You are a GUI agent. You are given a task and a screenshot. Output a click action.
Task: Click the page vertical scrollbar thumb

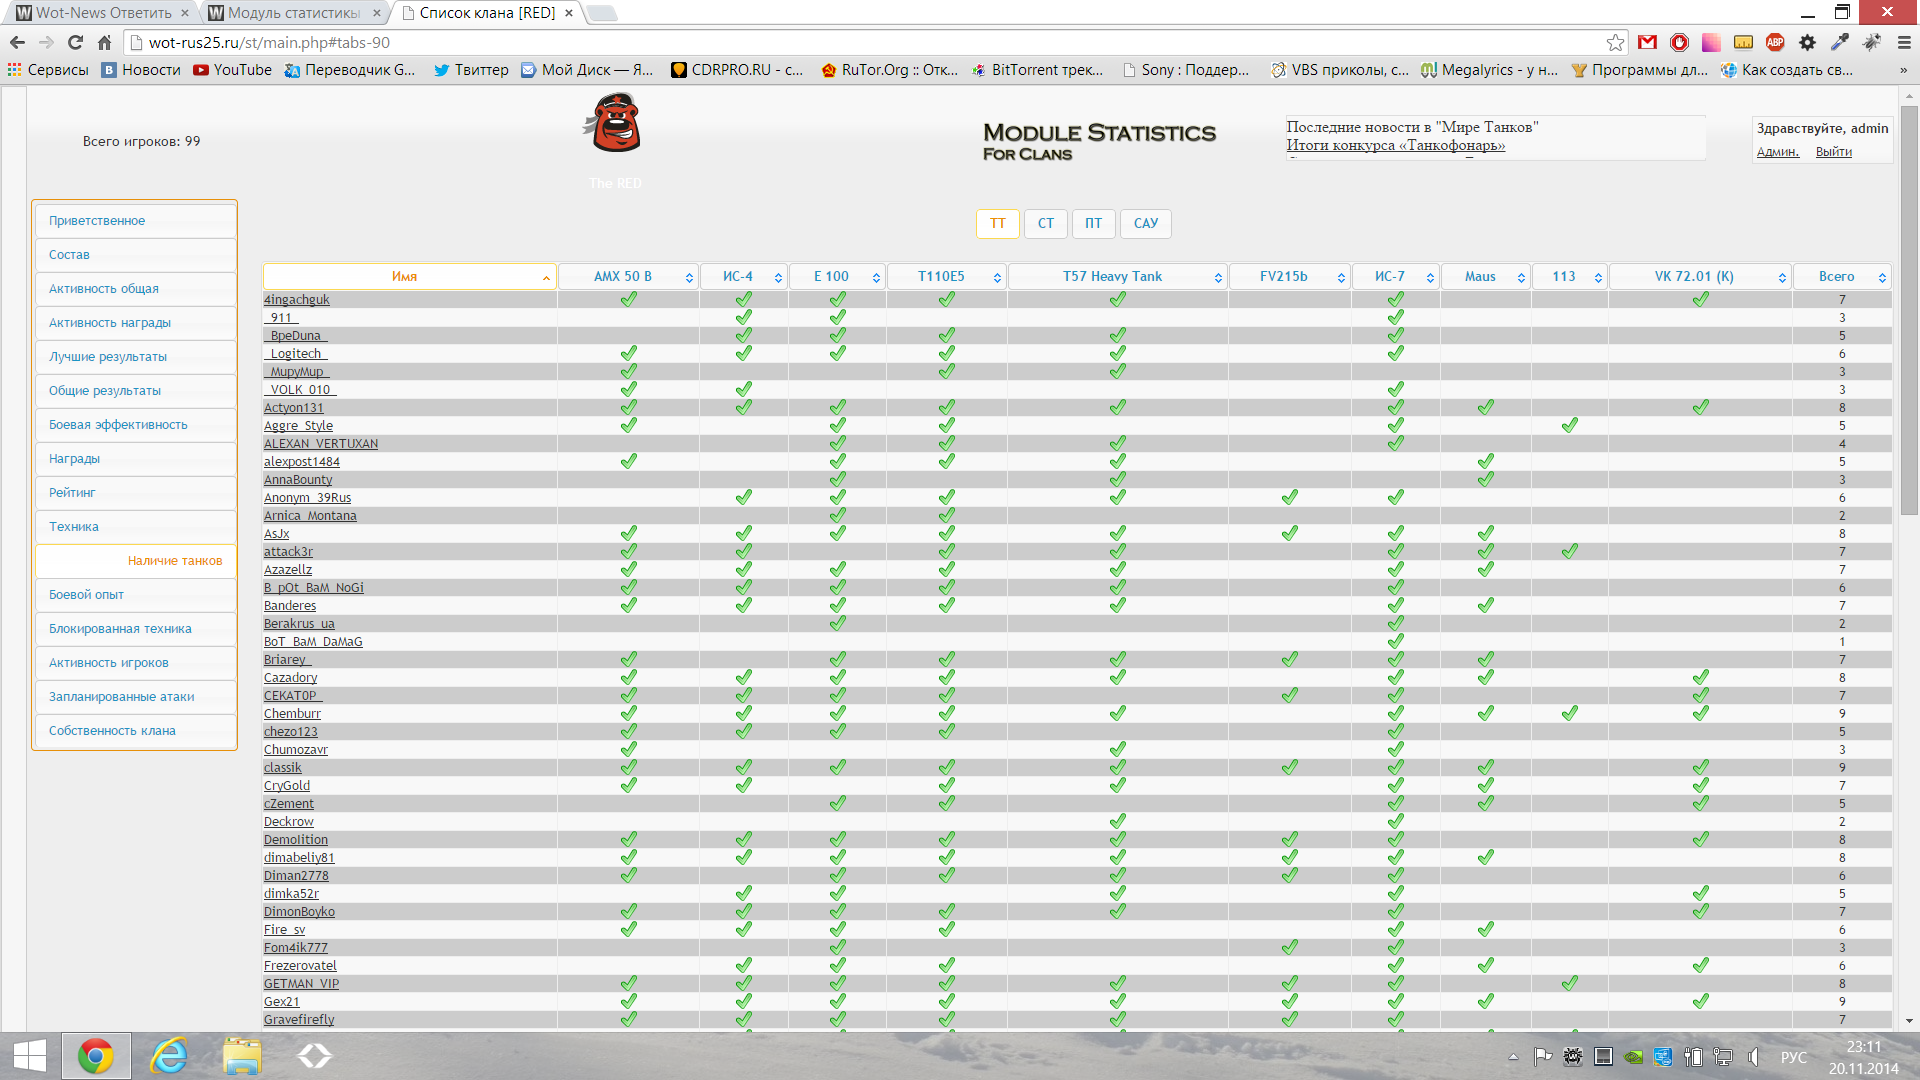point(1909,310)
